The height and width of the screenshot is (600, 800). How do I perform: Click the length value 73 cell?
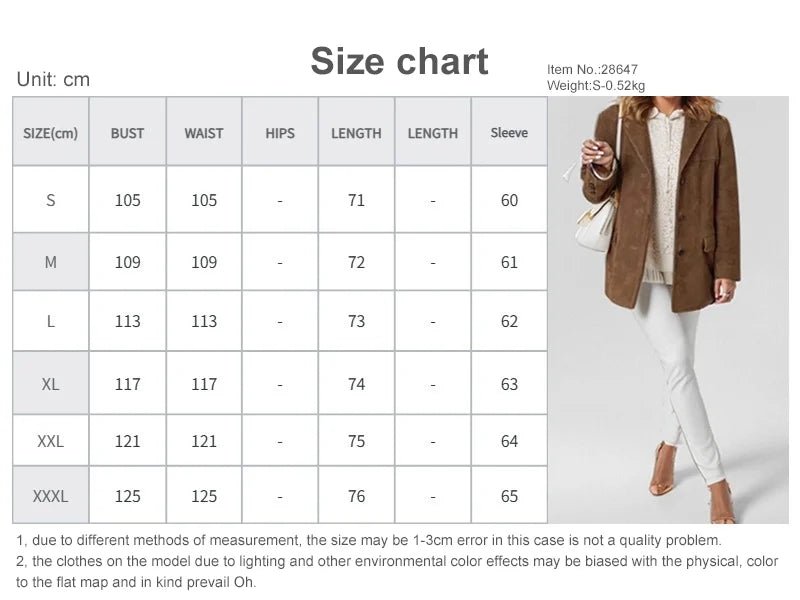356,321
